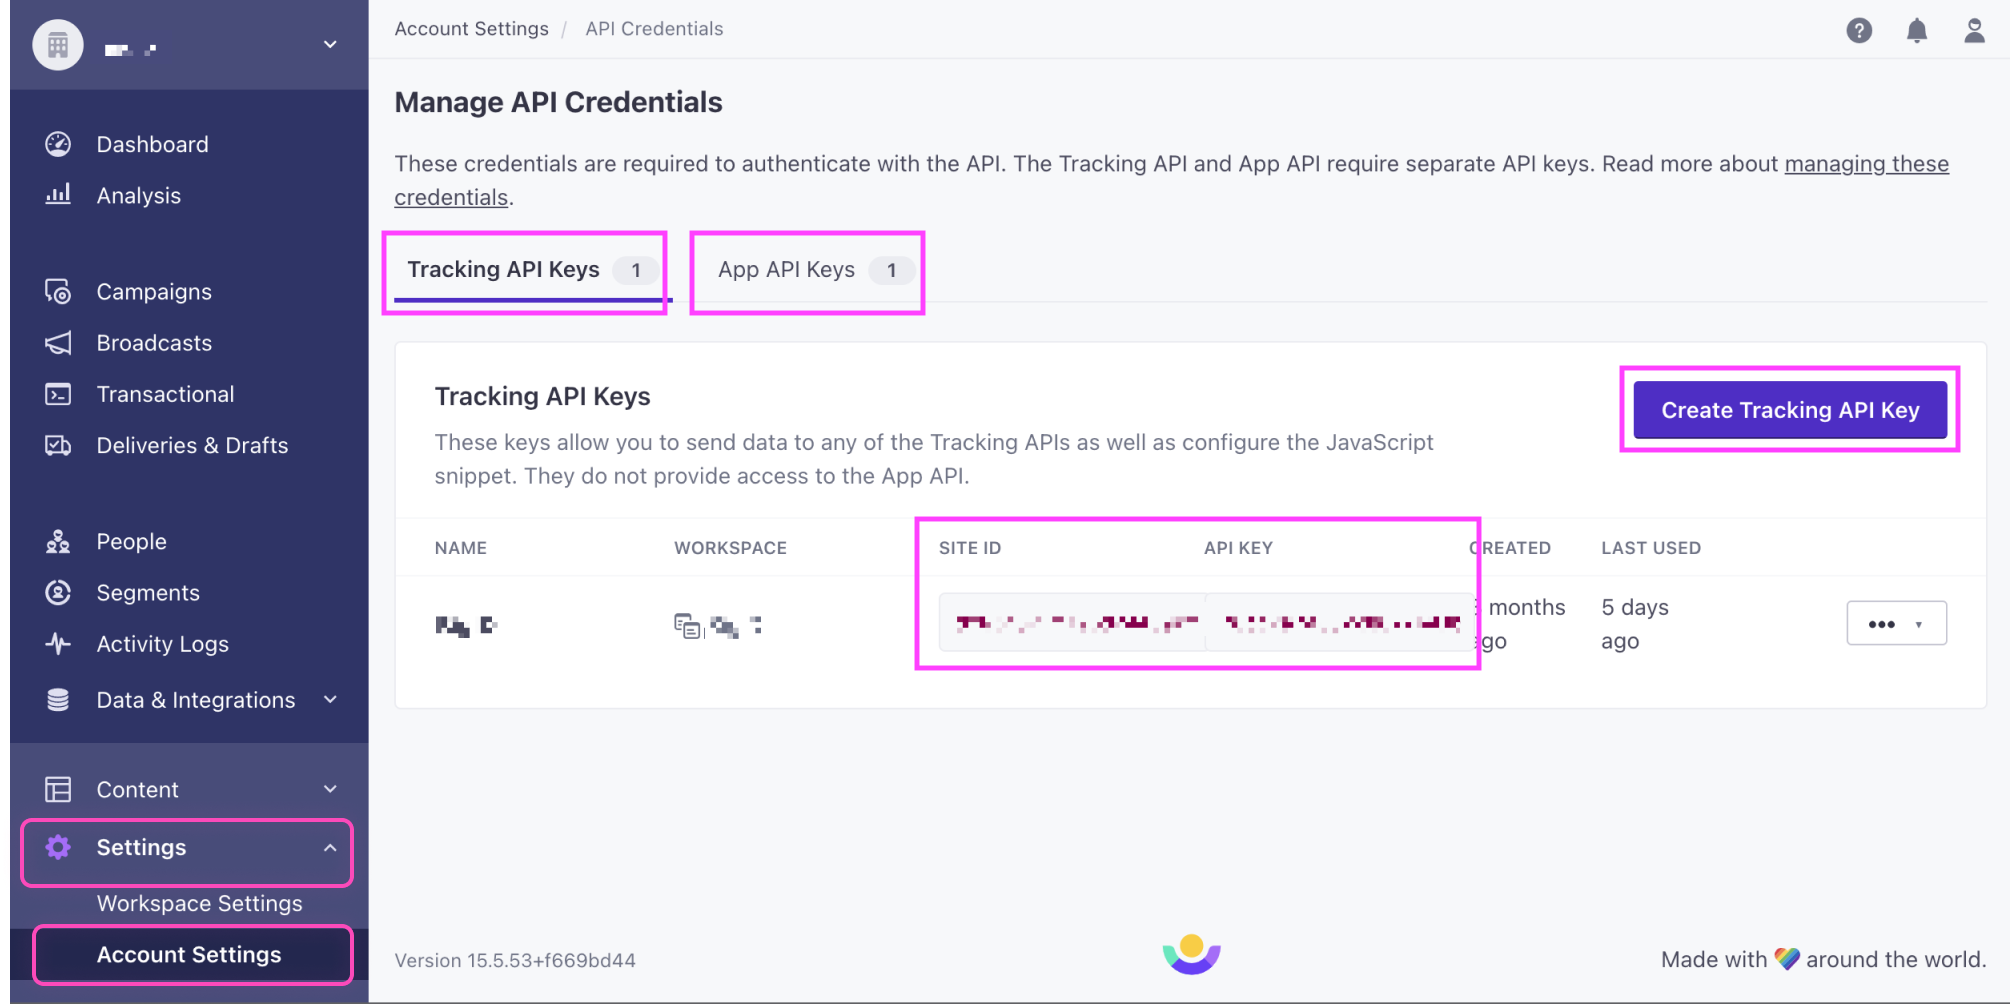The height and width of the screenshot is (1006, 2010).
Task: Open the user profile icon
Action: pyautogui.click(x=1974, y=30)
